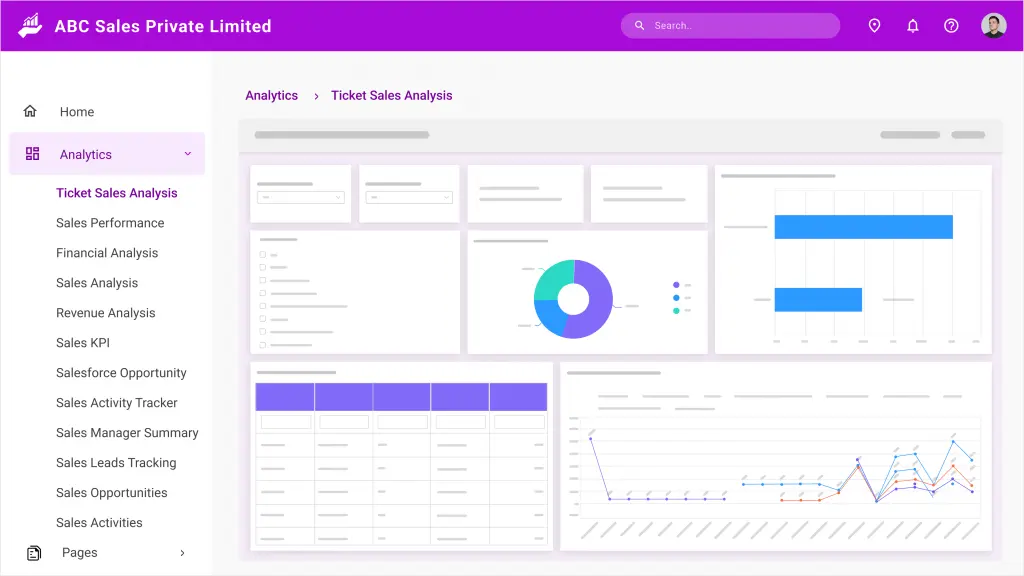Viewport: 1024px width, 576px height.
Task: Open Sales Opportunities page
Action: [112, 493]
